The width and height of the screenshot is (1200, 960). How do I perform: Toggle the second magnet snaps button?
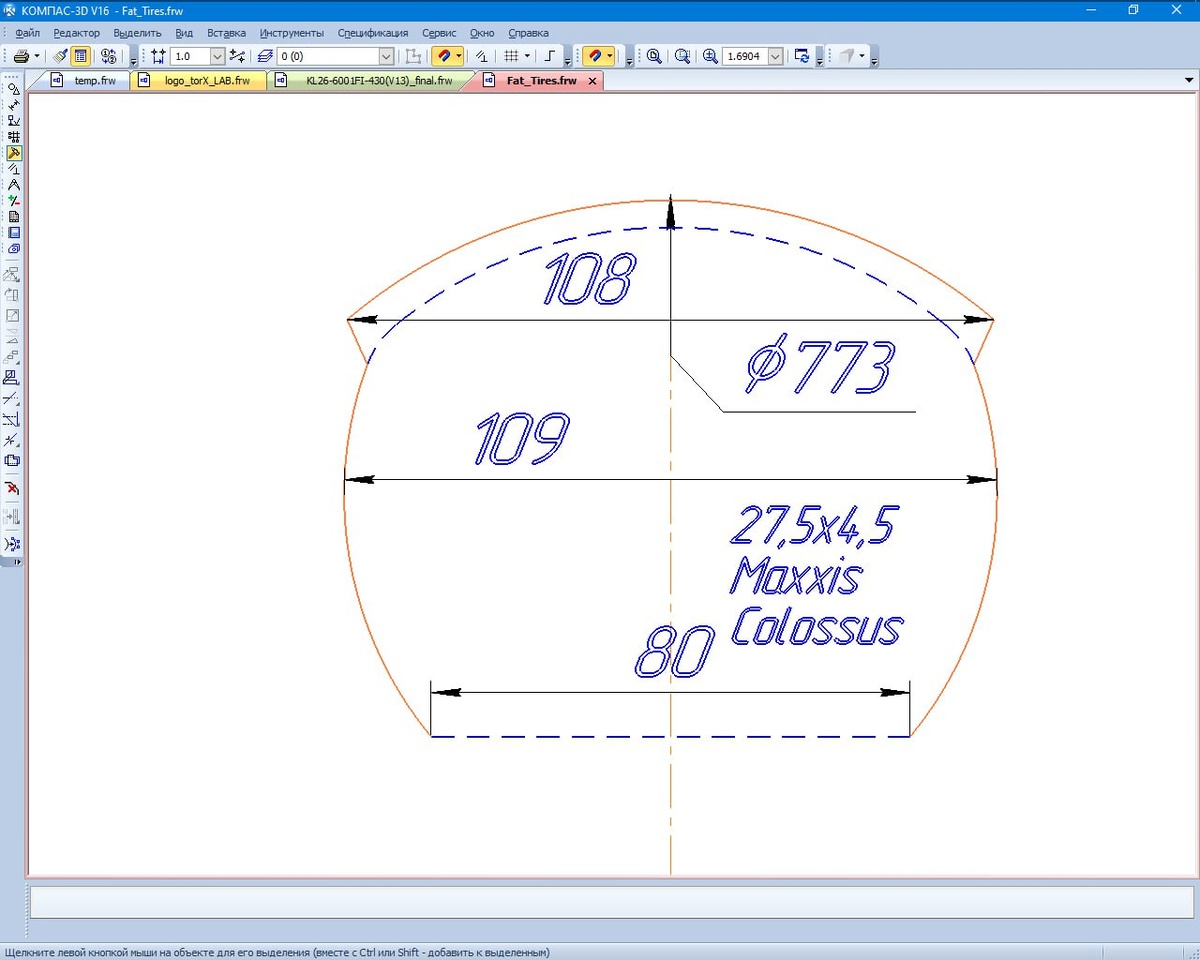tap(594, 56)
